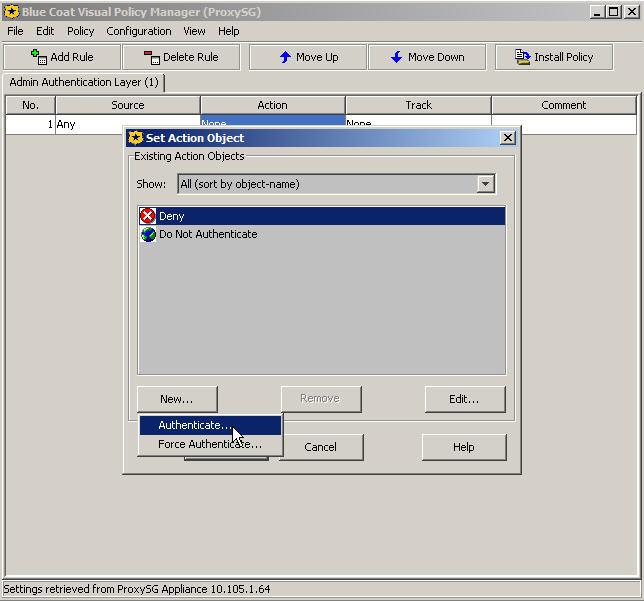Click the Delete Rule toolbar icon
This screenshot has height=601, width=644.
(x=151, y=57)
